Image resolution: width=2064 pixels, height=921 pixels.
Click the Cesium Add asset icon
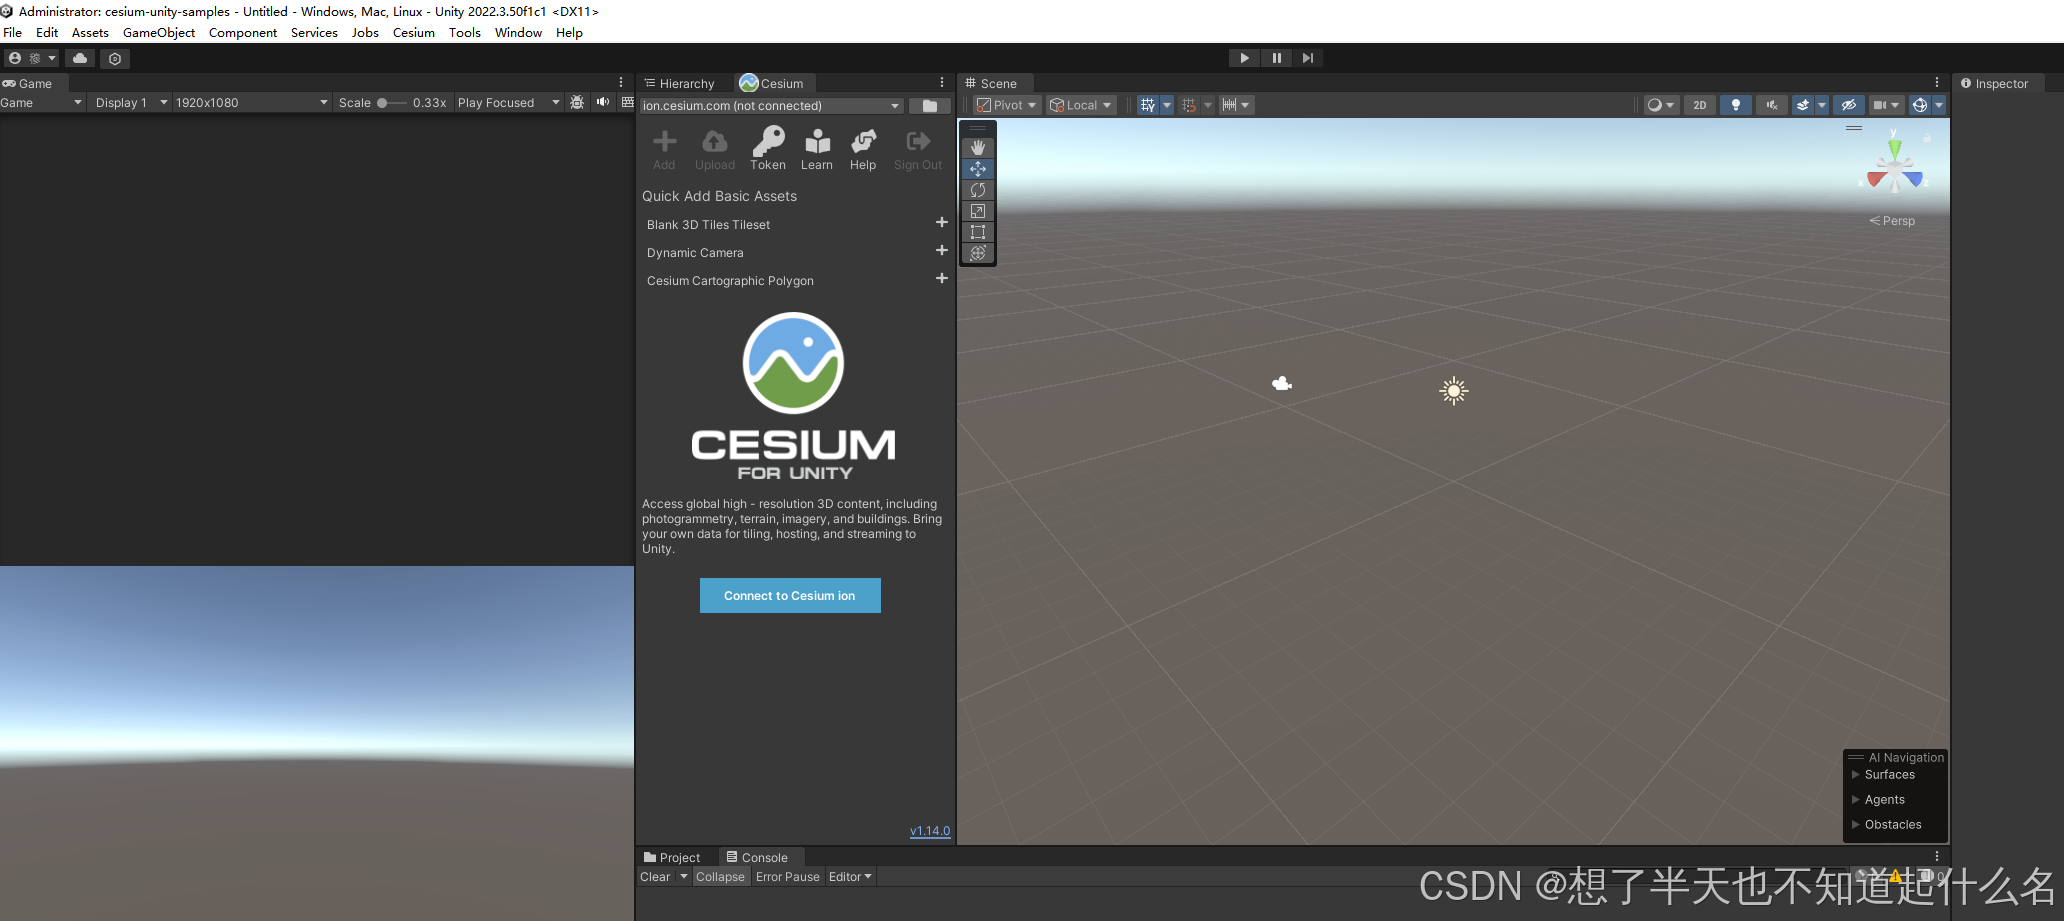(664, 149)
